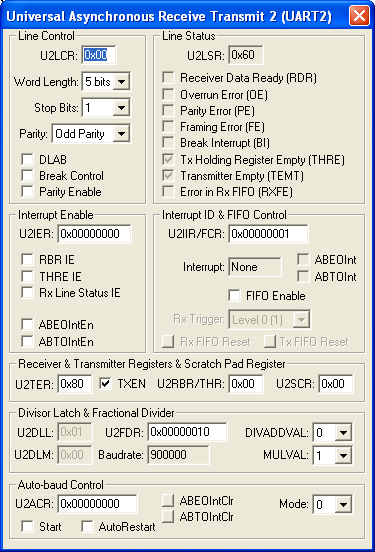Click the U2IIR/FCR register field

268,234
